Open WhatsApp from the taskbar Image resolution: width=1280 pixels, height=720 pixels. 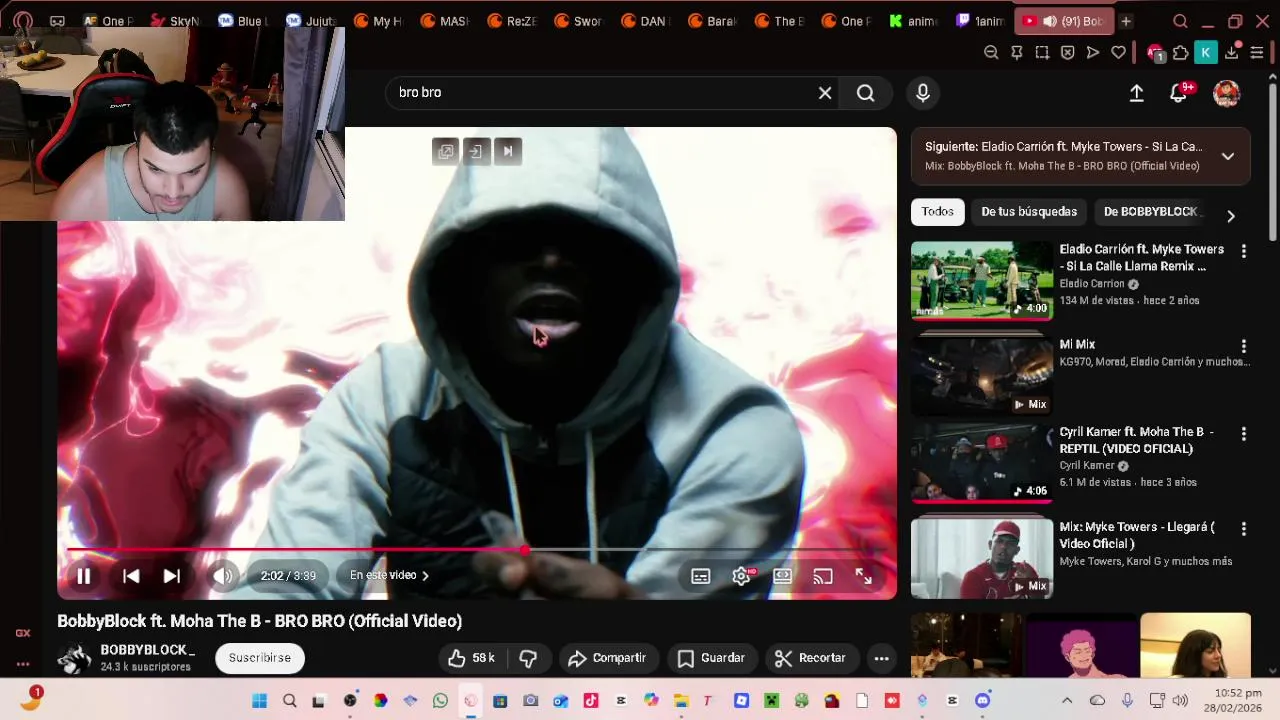440,701
